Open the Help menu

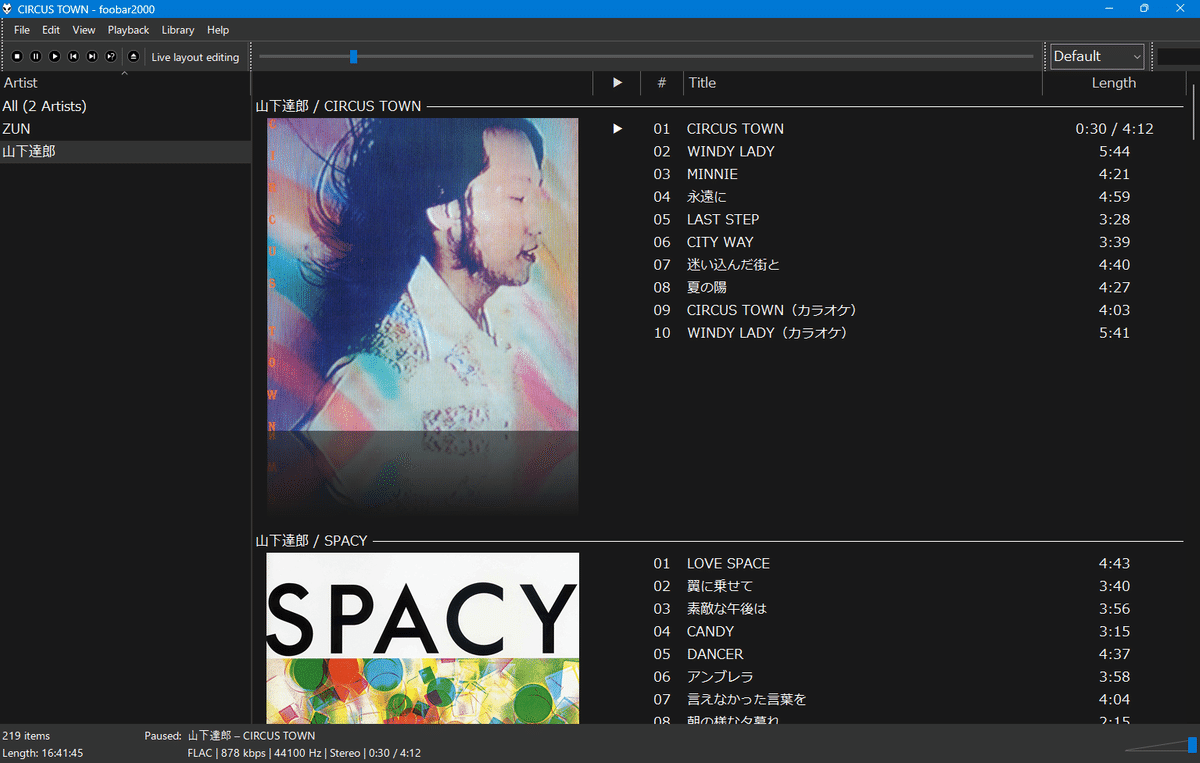[x=218, y=30]
